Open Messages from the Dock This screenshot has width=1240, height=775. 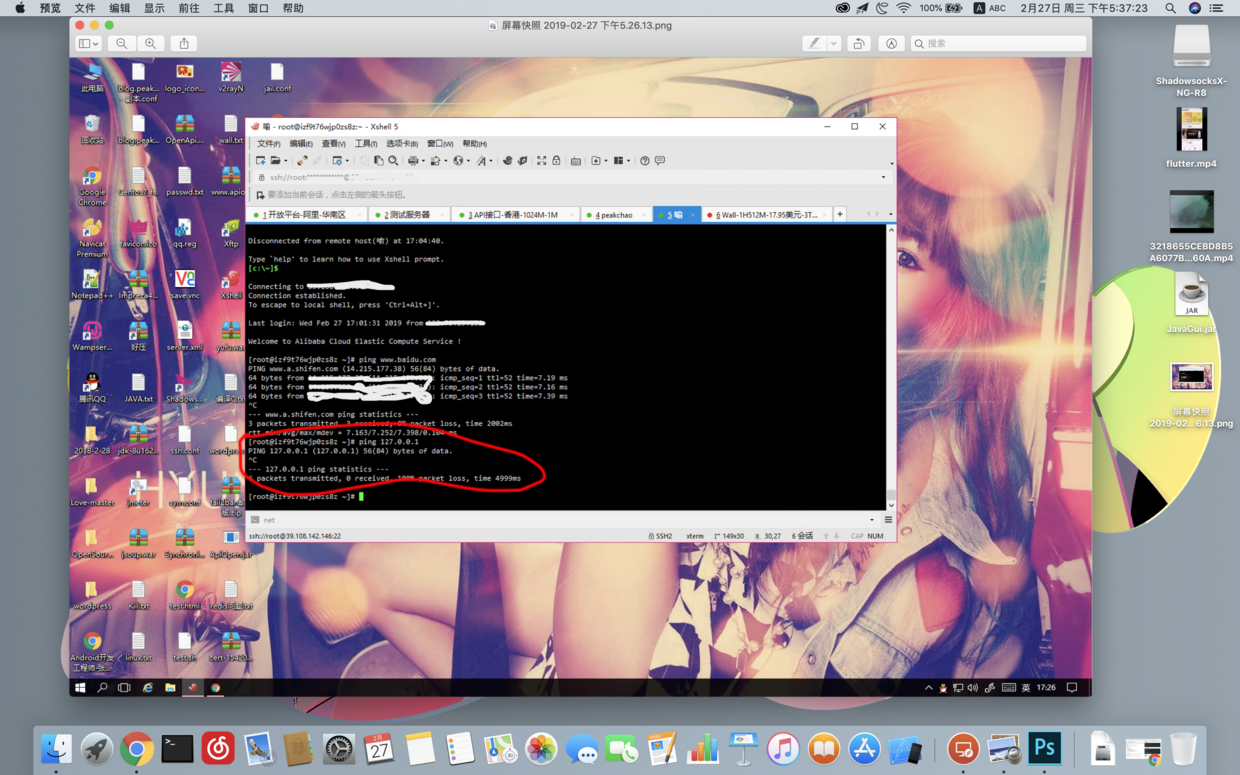581,748
